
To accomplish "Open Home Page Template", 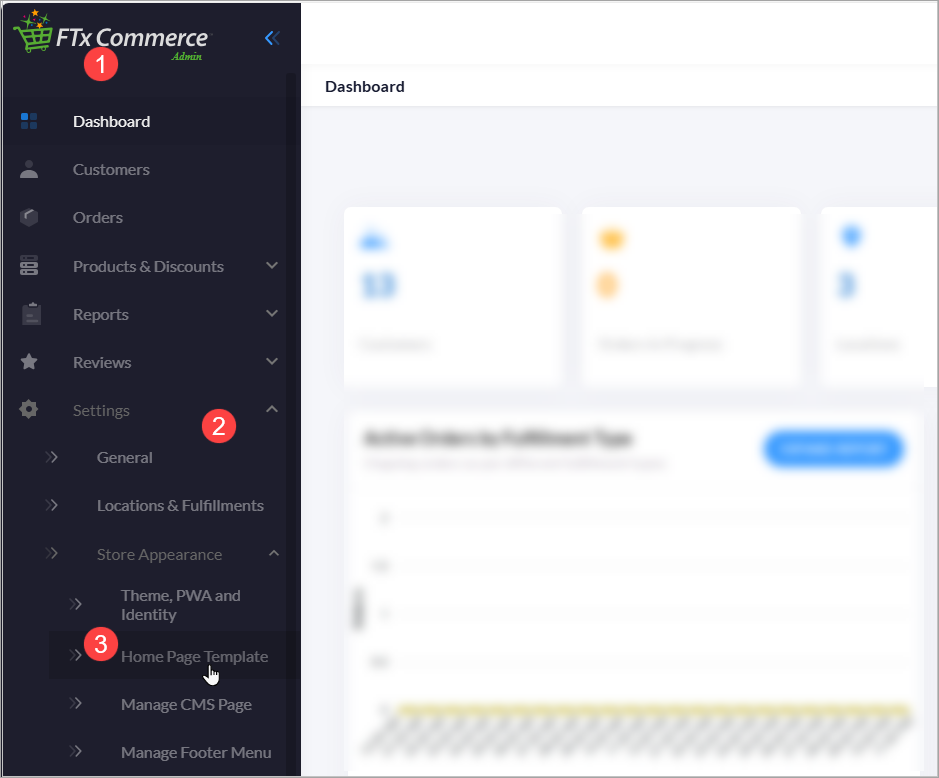I will point(194,656).
